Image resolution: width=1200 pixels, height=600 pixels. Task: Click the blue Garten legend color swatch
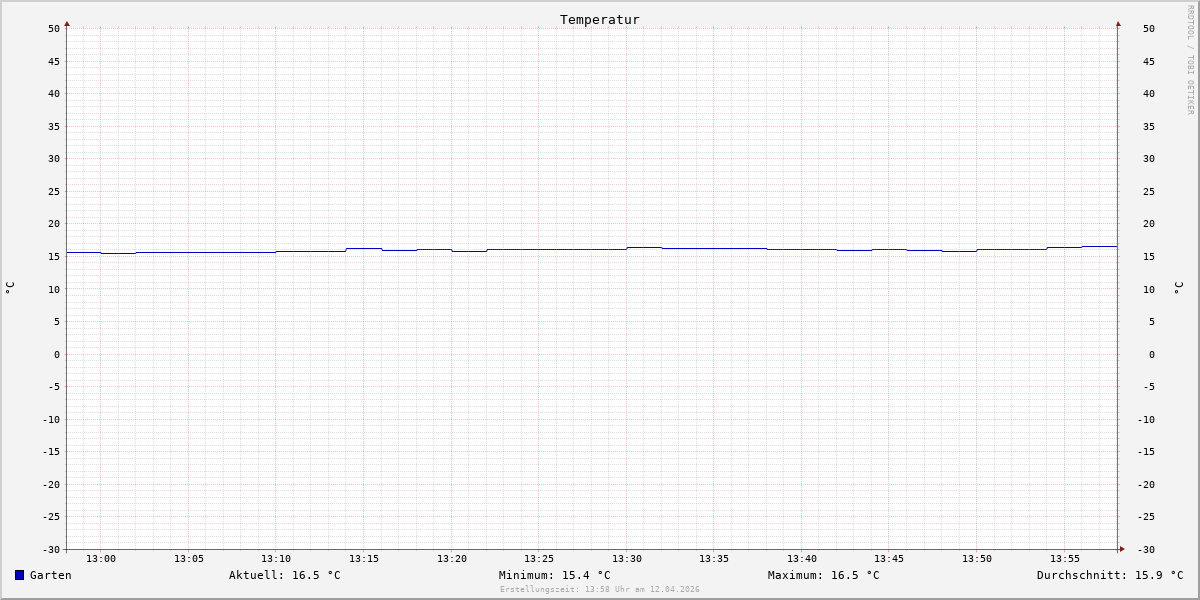coord(19,575)
